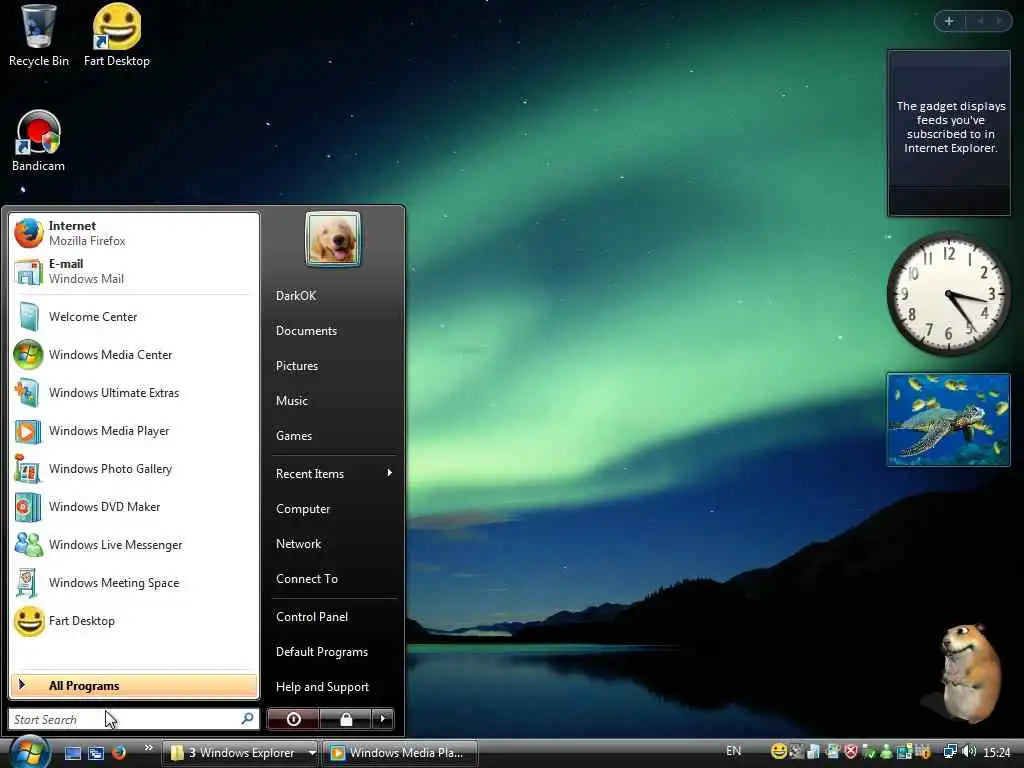
Task: Click the feed headlines gadget
Action: [948, 133]
